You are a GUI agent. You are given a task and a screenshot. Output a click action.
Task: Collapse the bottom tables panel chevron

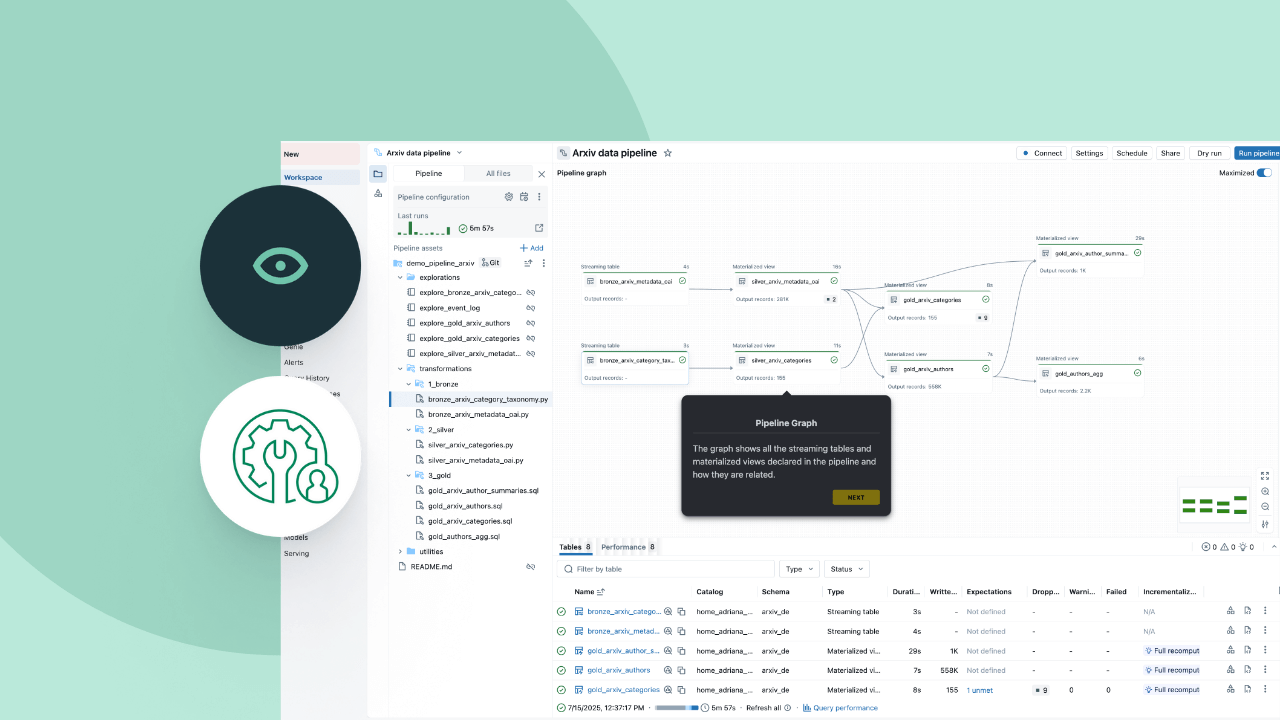point(1274,547)
